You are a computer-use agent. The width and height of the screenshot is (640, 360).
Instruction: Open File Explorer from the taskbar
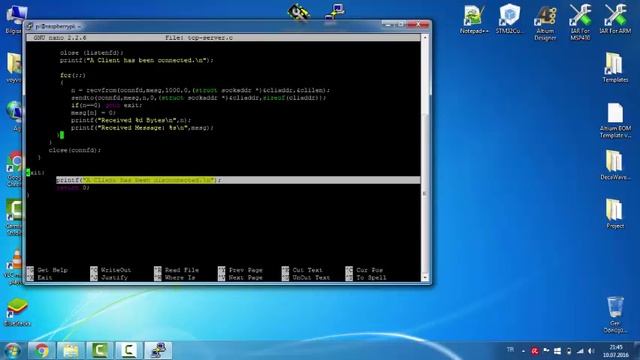tap(71, 350)
